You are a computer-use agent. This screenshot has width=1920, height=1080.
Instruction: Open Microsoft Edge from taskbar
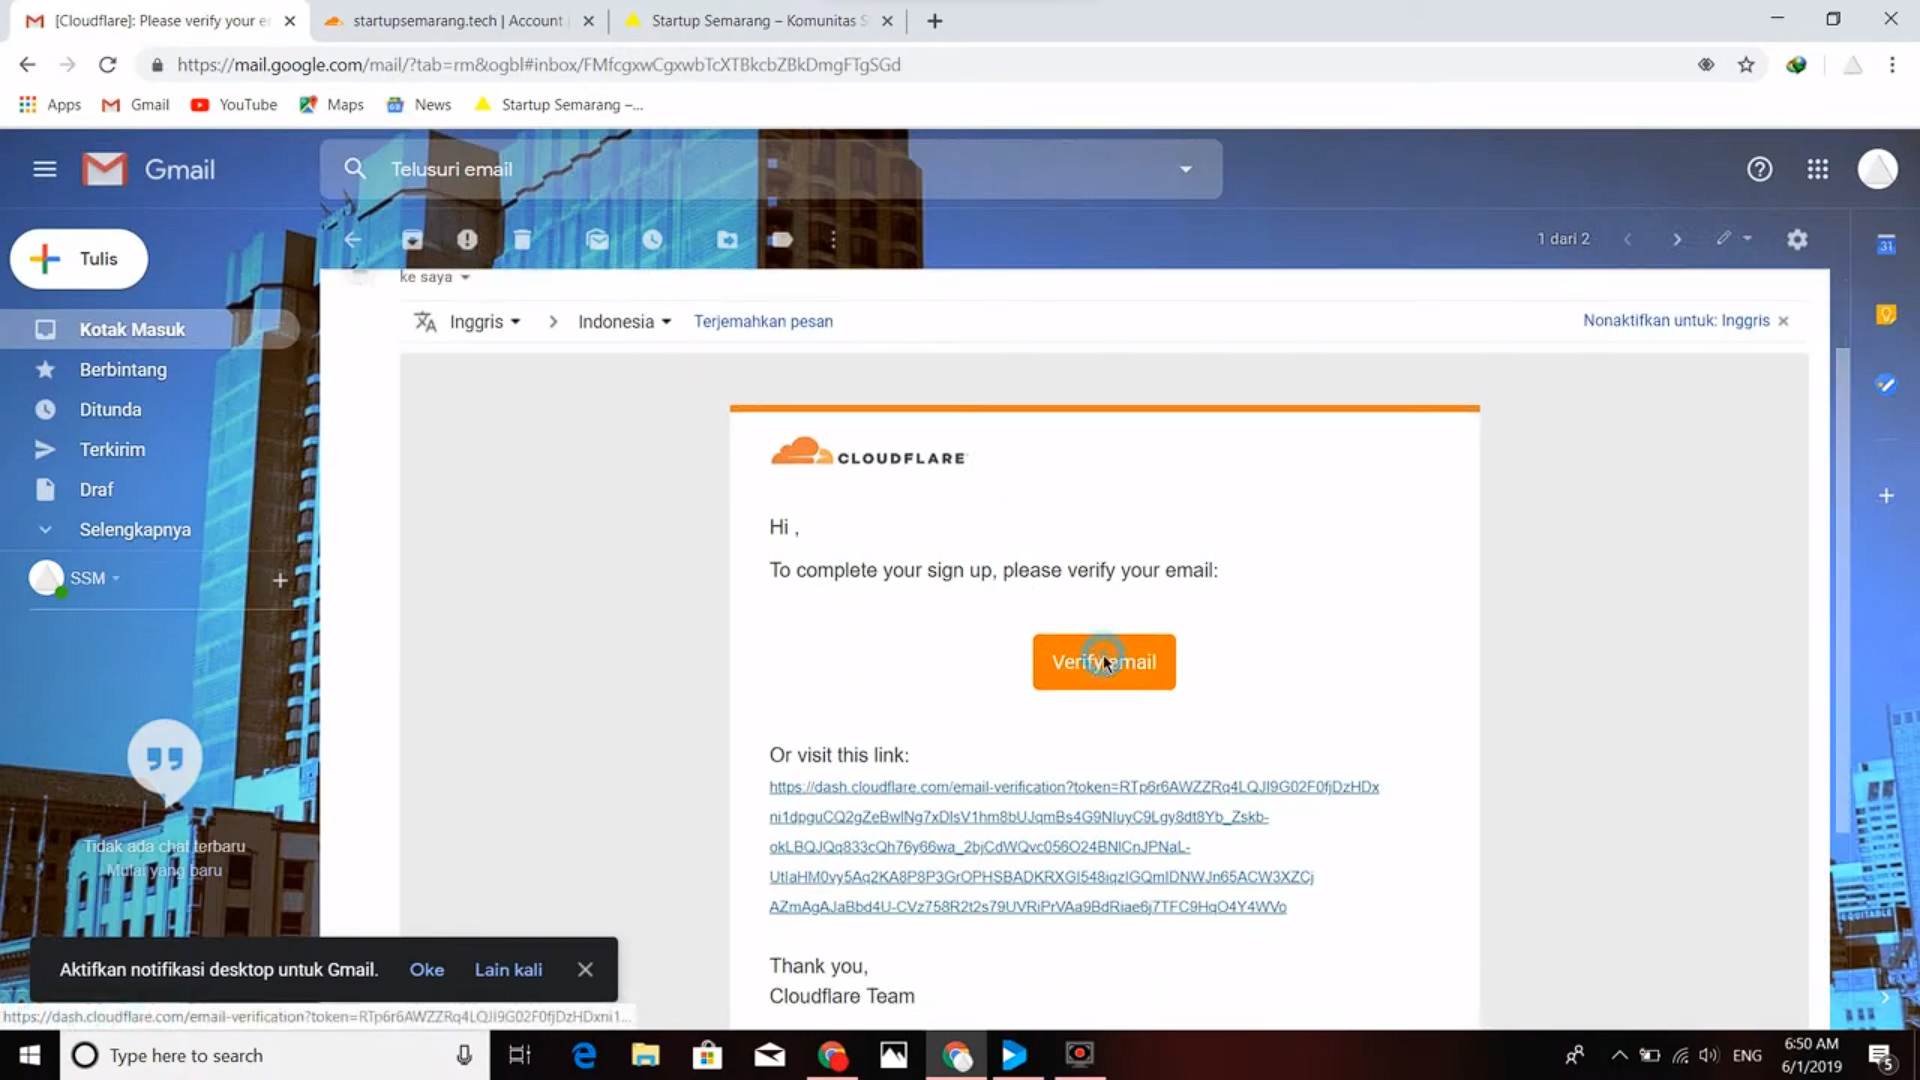[584, 1055]
